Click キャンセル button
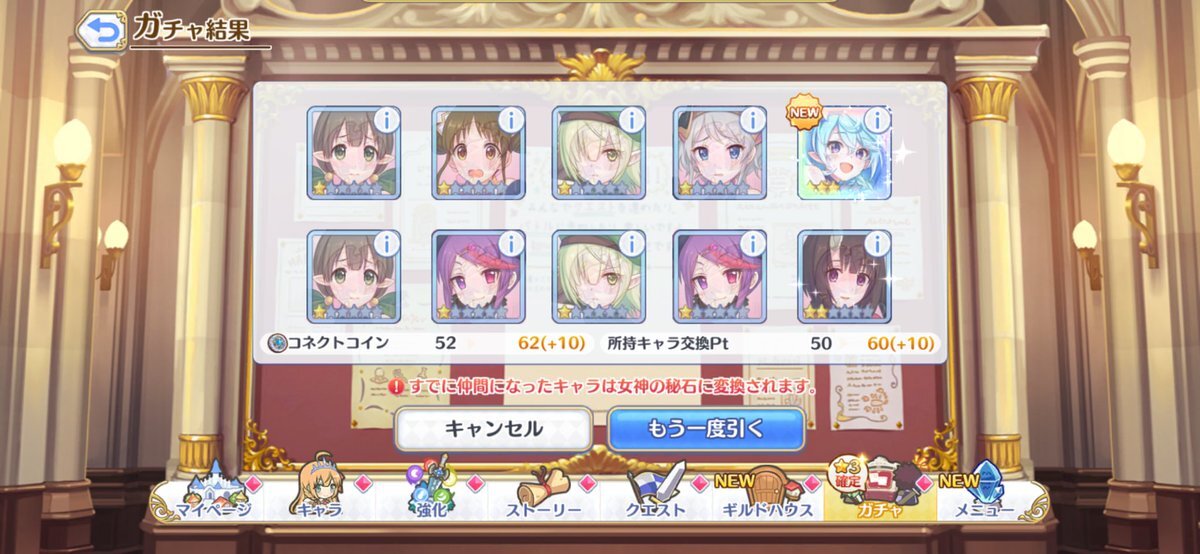The image size is (1200, 554). pyautogui.click(x=494, y=429)
